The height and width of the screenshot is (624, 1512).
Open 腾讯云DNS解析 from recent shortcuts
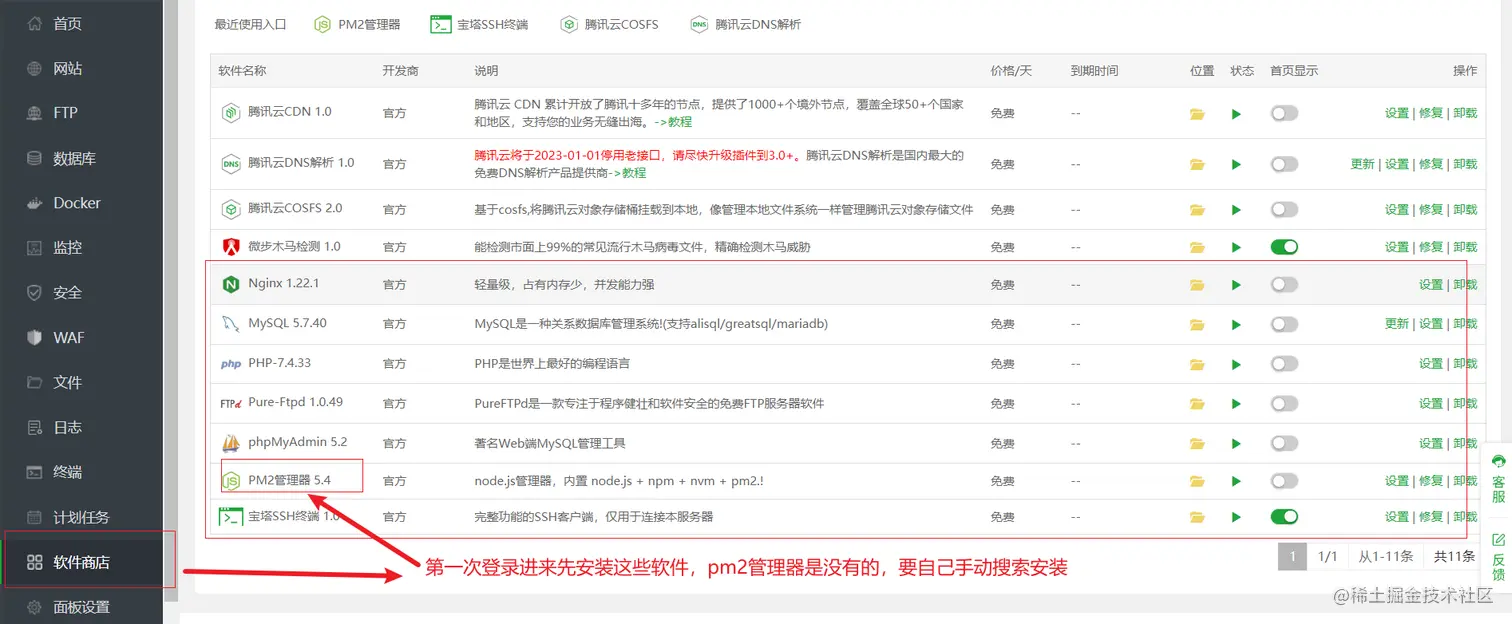pyautogui.click(x=745, y=24)
